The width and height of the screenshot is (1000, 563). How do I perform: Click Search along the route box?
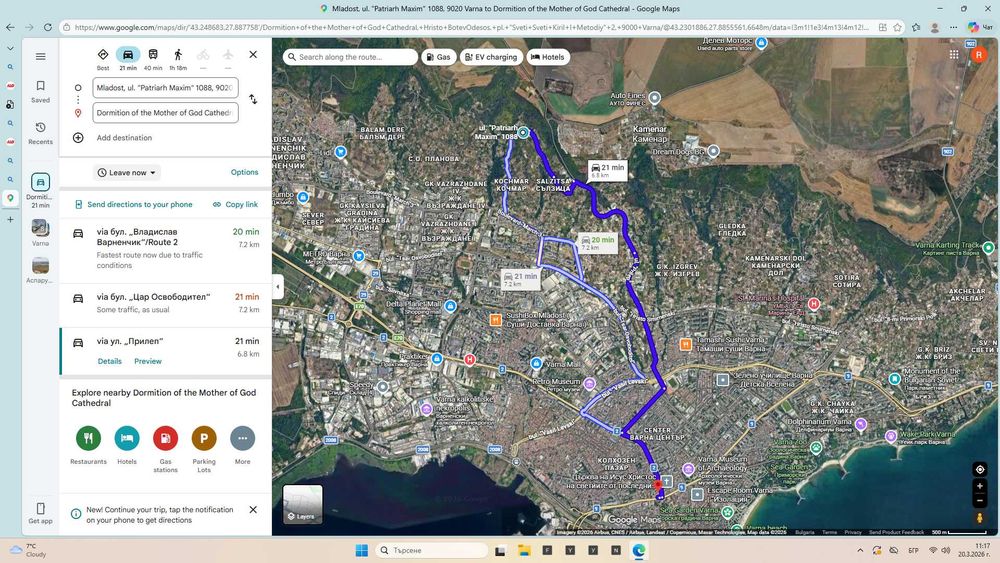click(x=350, y=57)
